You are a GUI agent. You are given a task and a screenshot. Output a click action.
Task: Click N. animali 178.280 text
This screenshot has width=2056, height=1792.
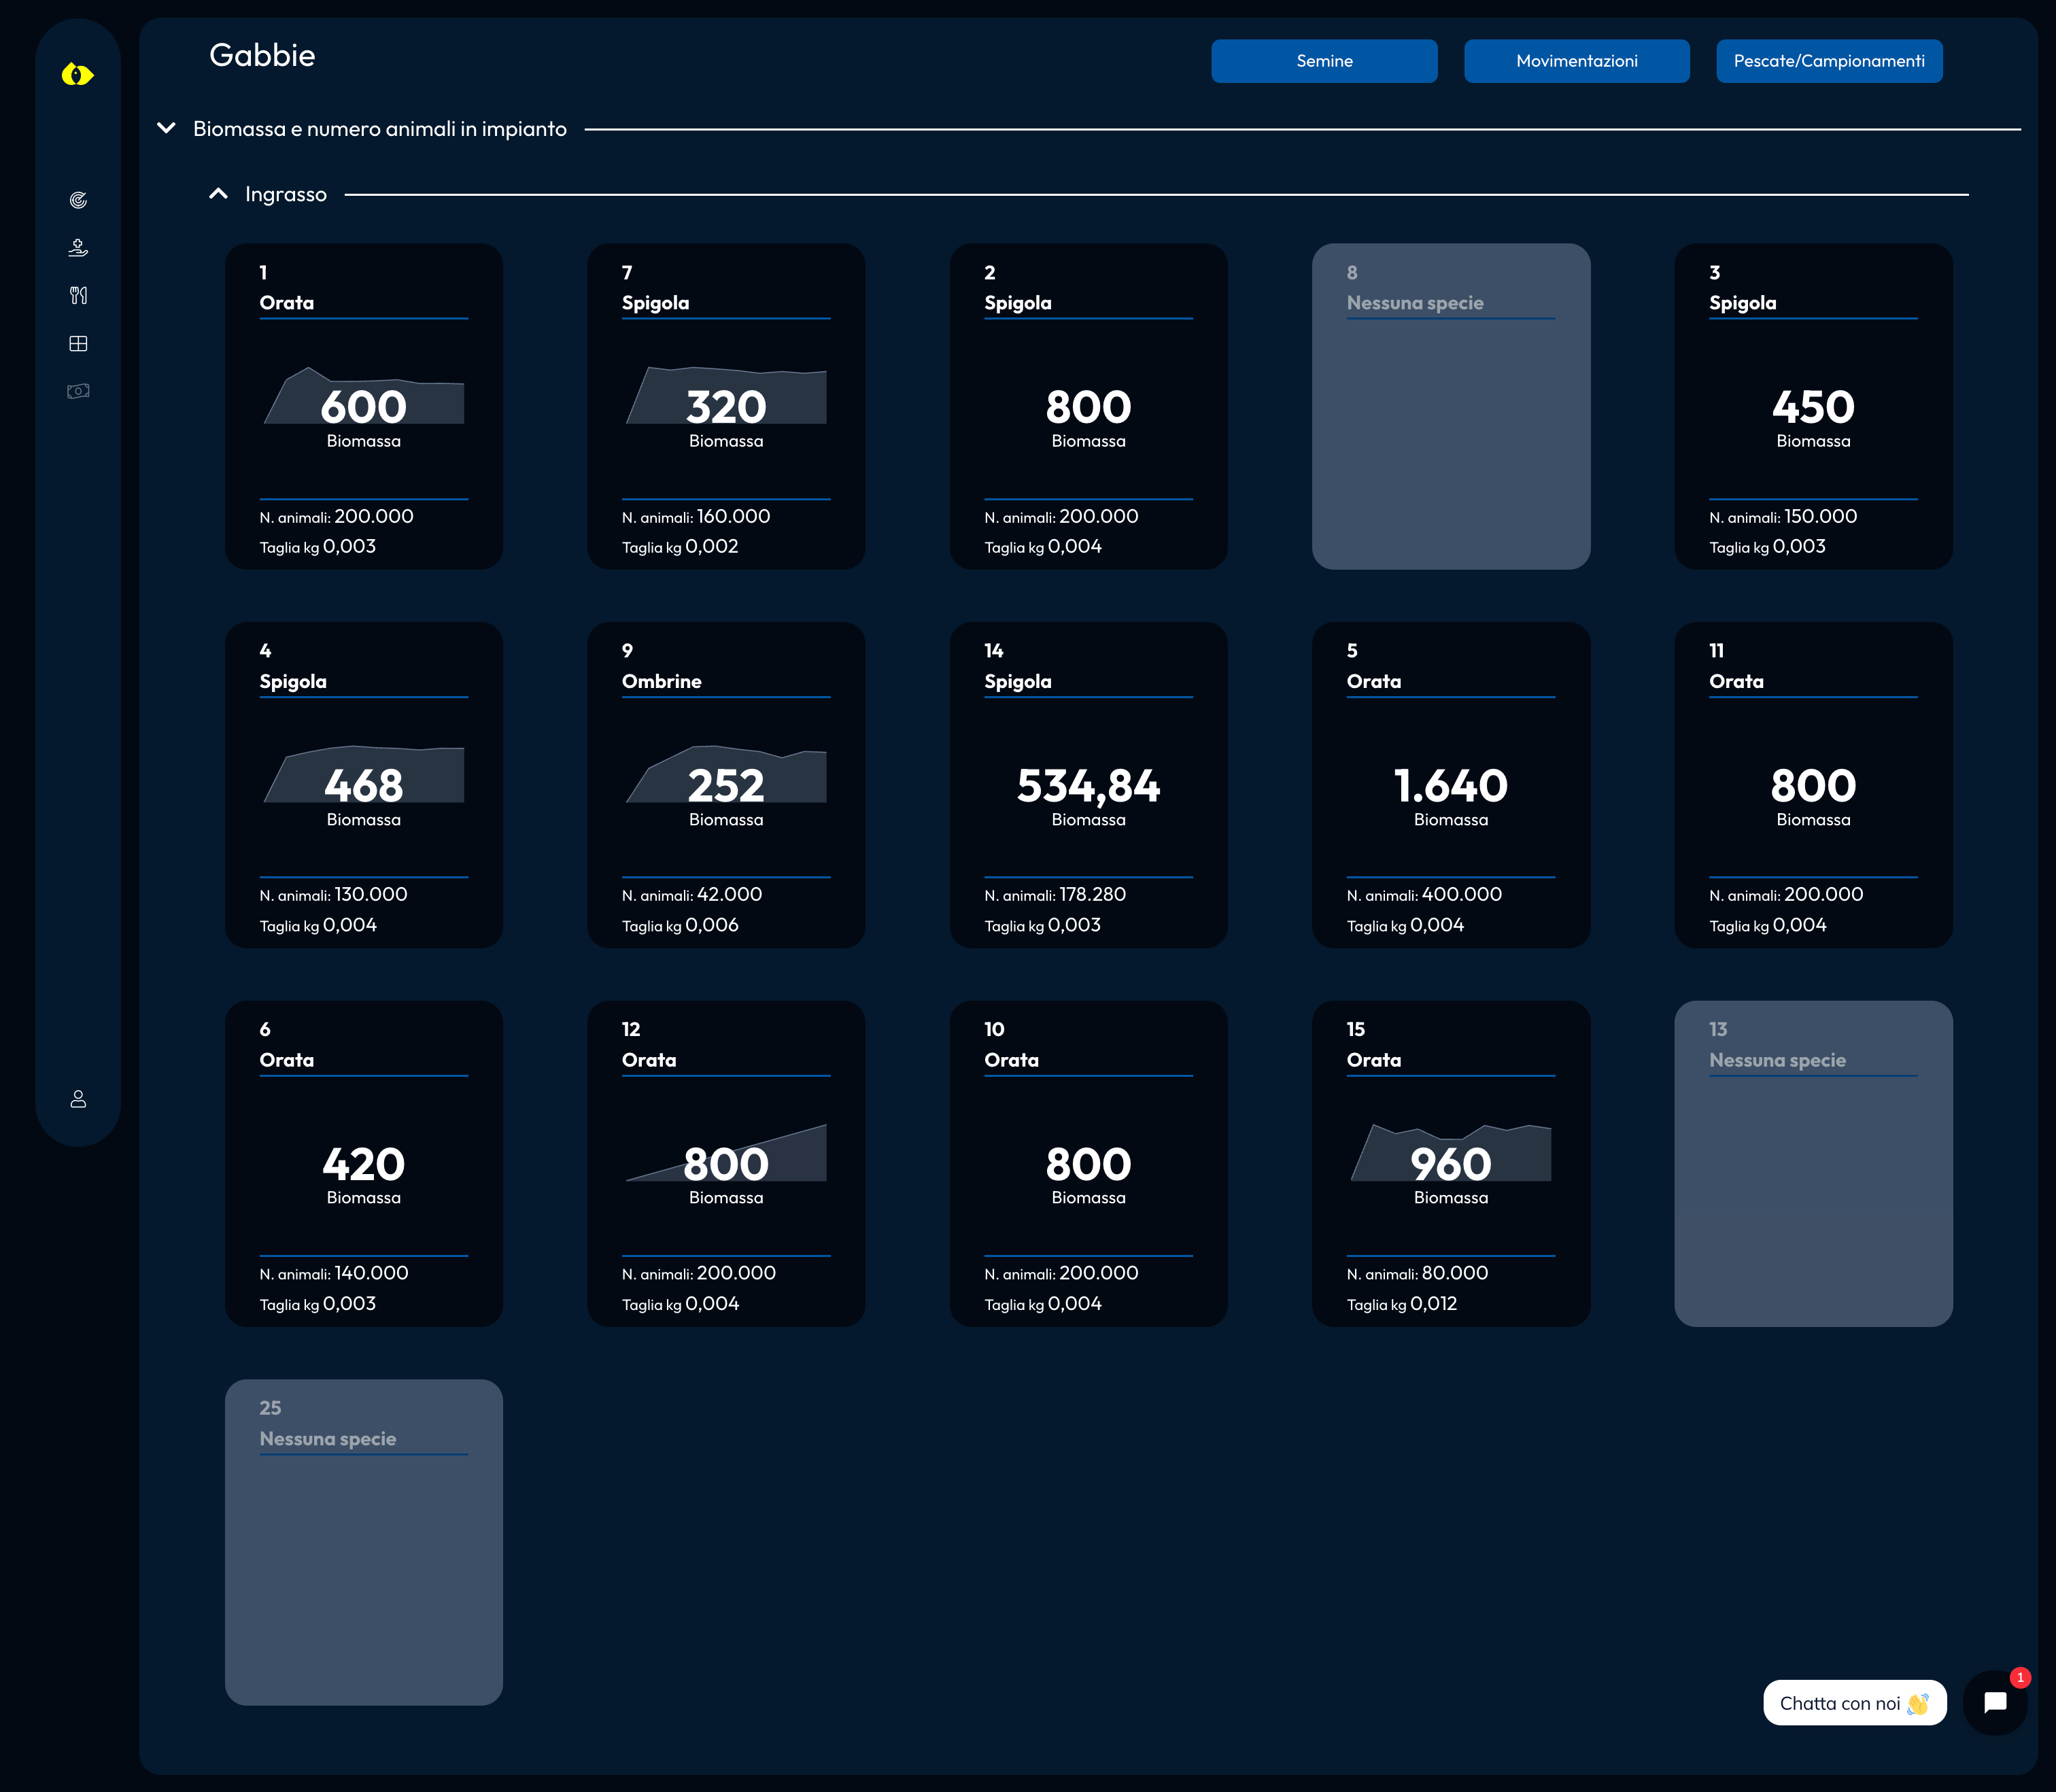[x=1055, y=895]
